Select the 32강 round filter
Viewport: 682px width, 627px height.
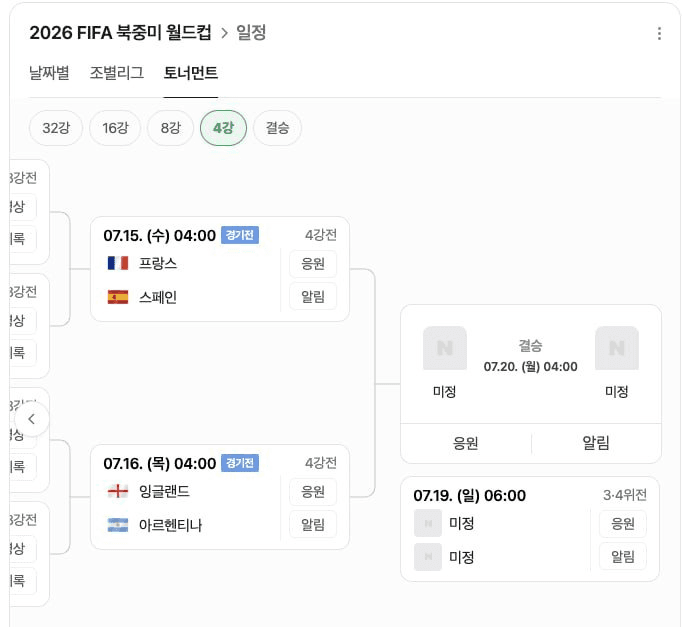click(56, 128)
